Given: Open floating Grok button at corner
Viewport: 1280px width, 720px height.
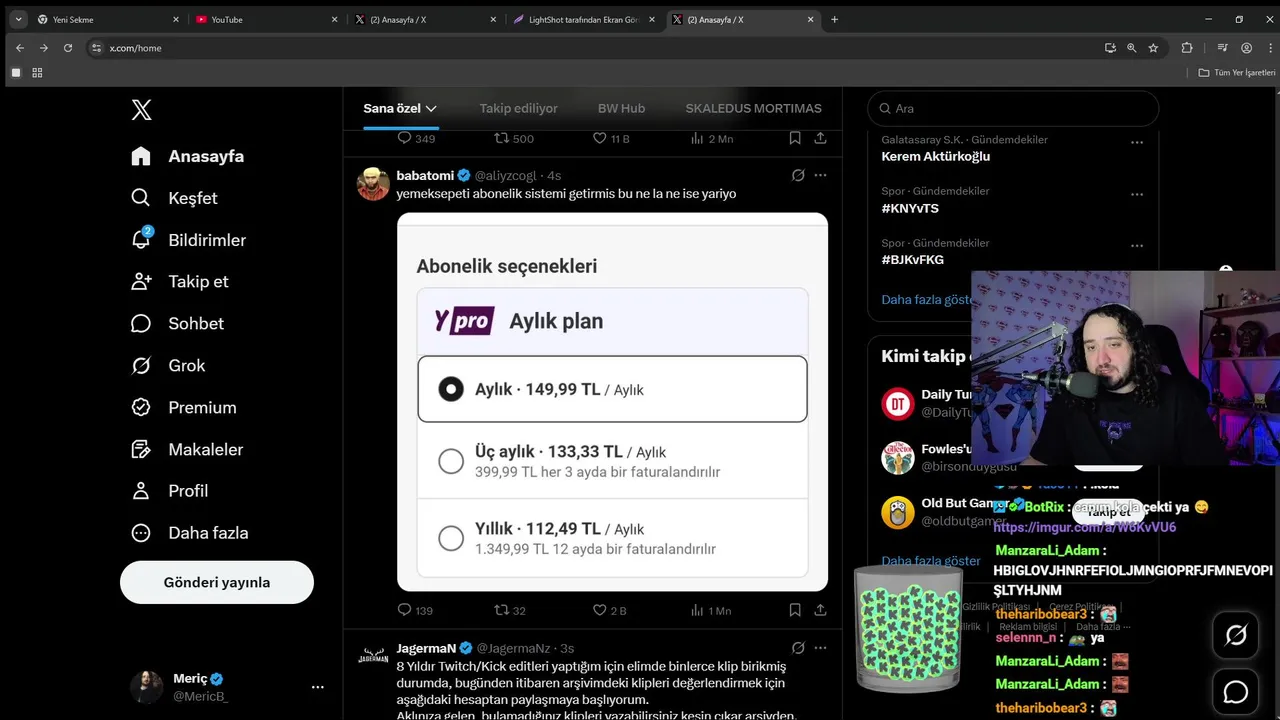Looking at the screenshot, I should 1236,635.
